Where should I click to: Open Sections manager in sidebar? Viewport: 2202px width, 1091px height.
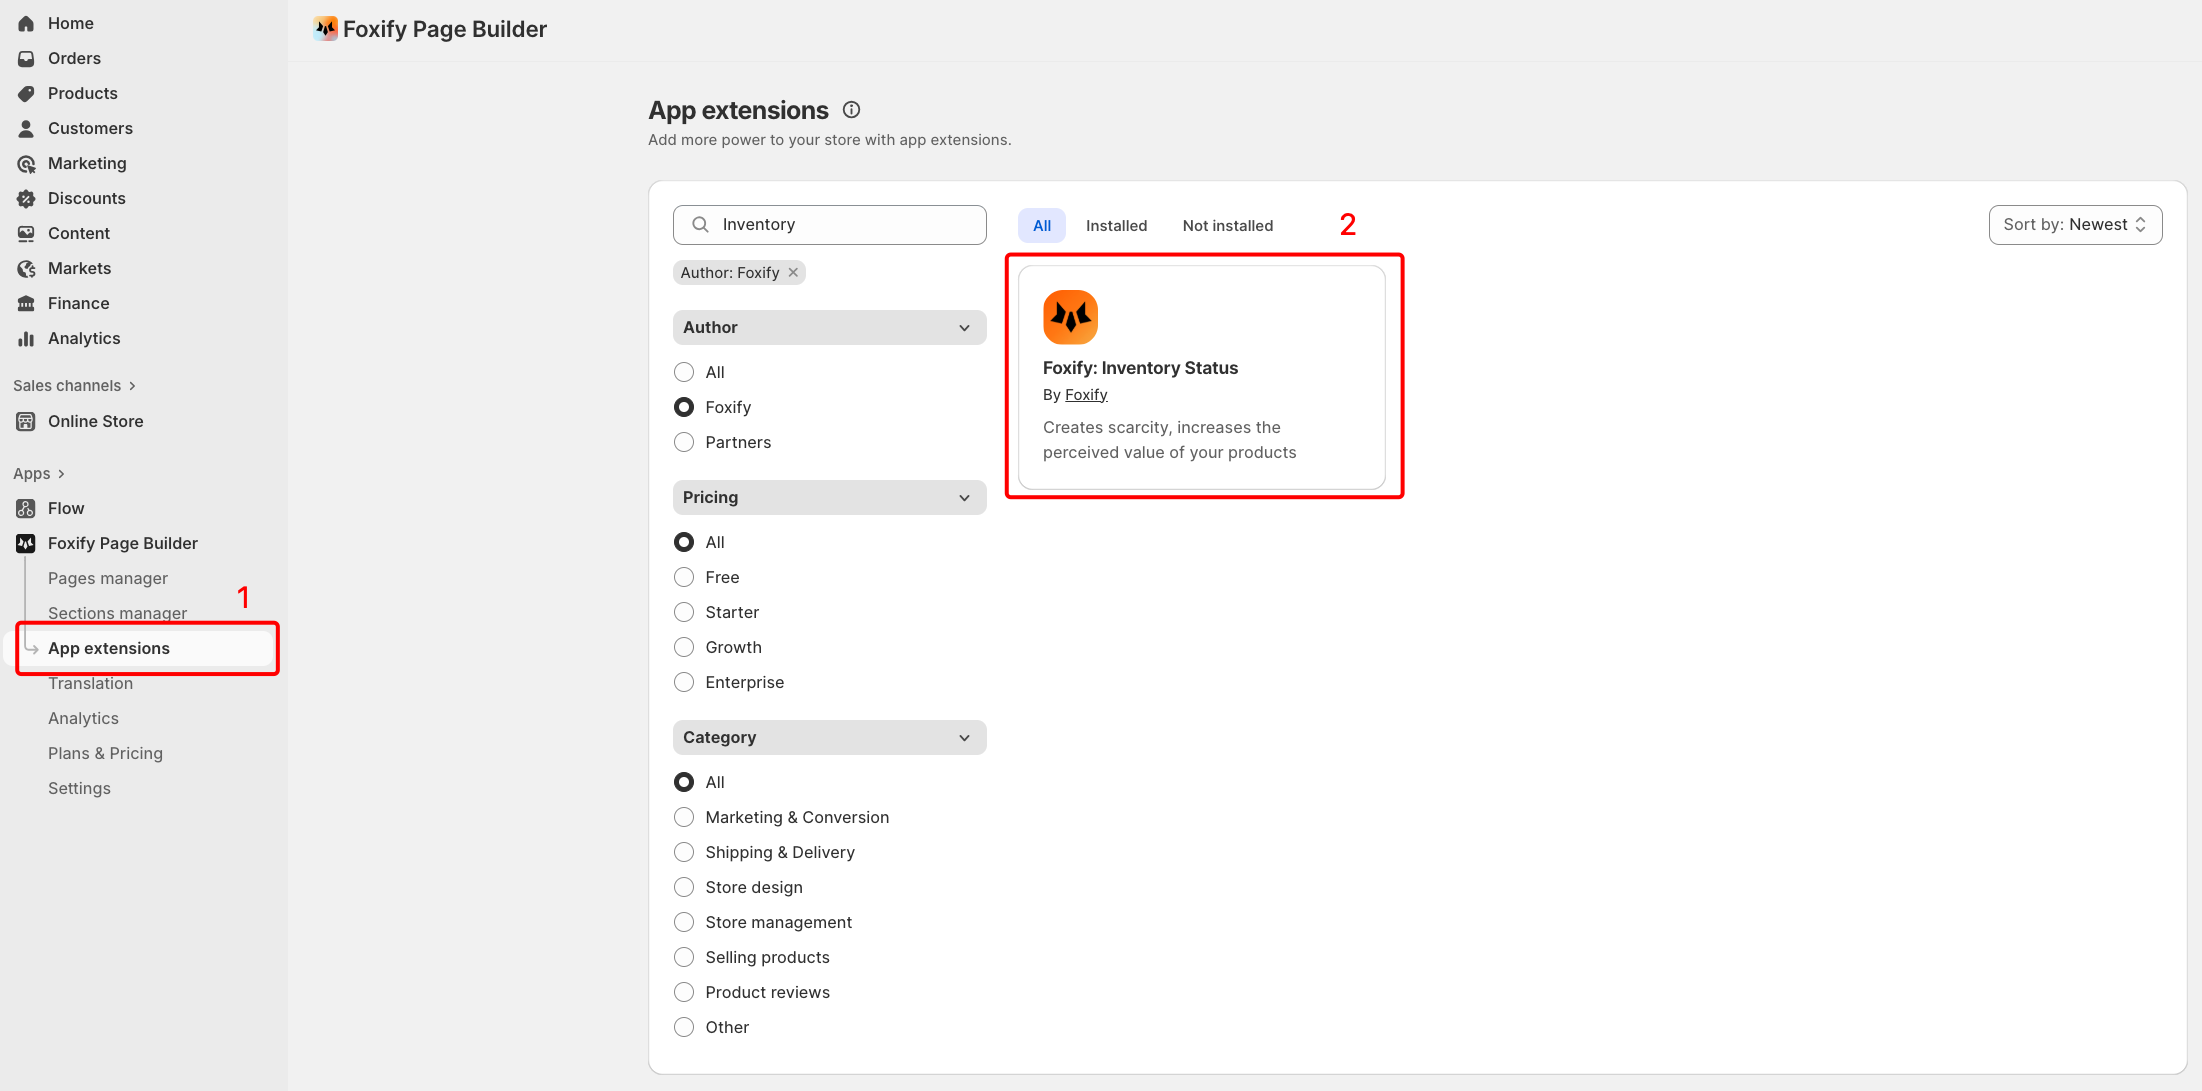pyautogui.click(x=118, y=613)
